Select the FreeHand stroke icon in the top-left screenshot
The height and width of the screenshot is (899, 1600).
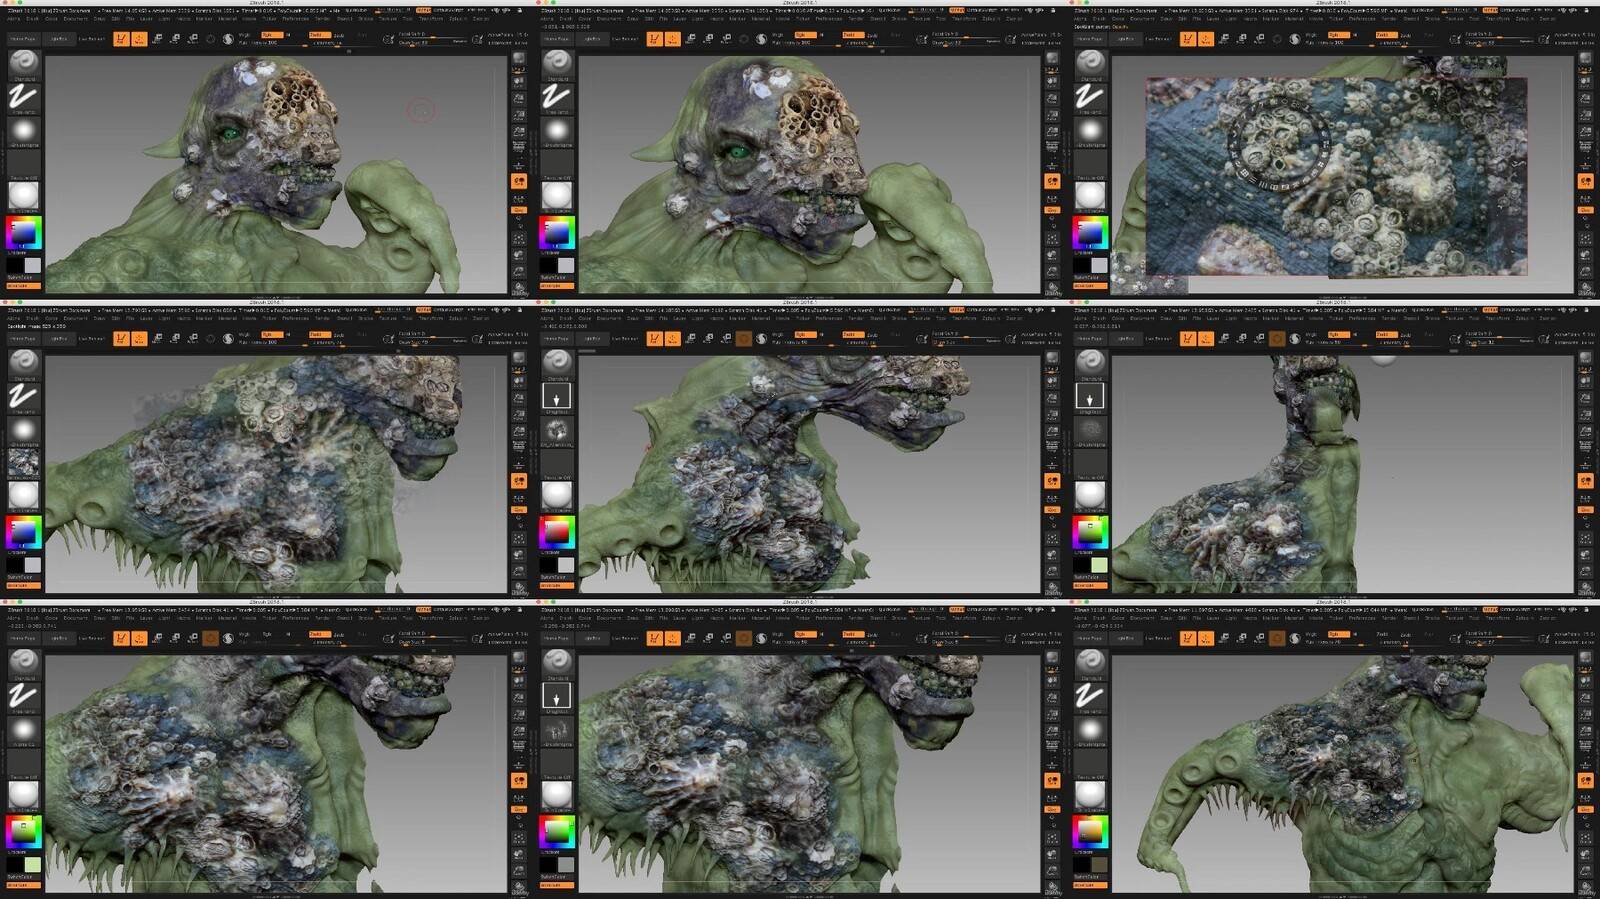click(x=23, y=97)
